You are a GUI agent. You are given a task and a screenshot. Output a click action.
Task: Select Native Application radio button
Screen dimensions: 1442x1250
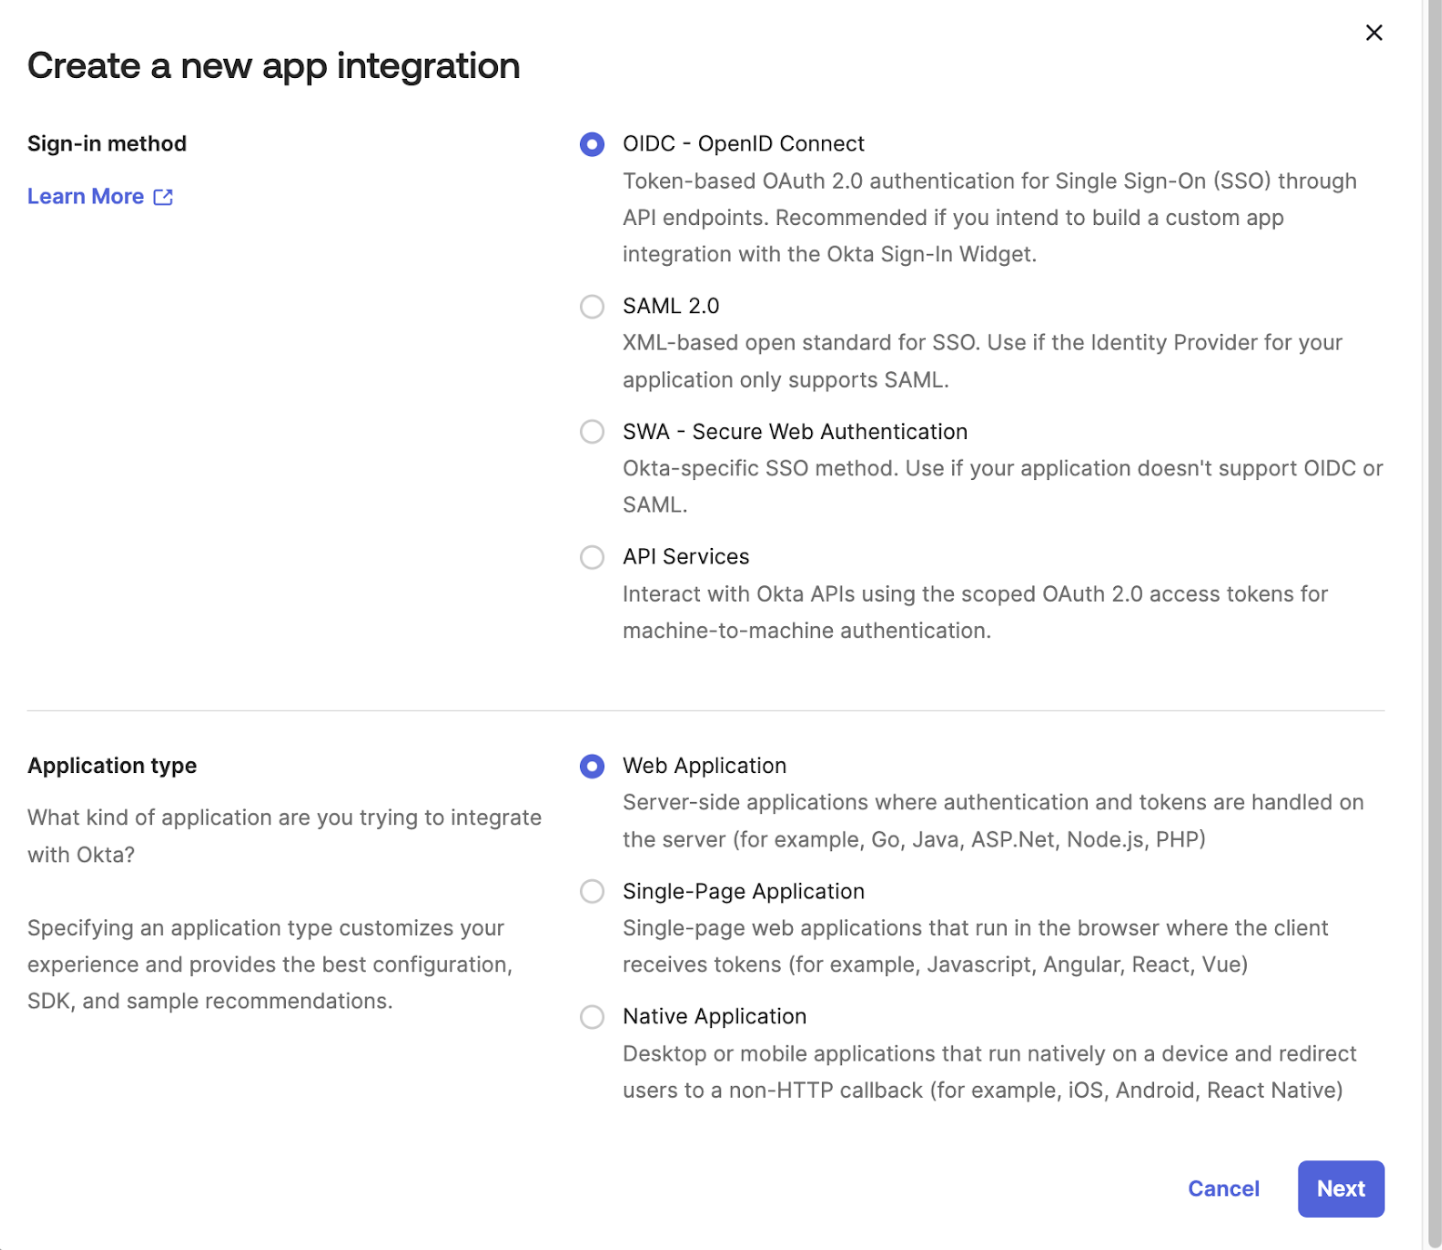tap(592, 1017)
